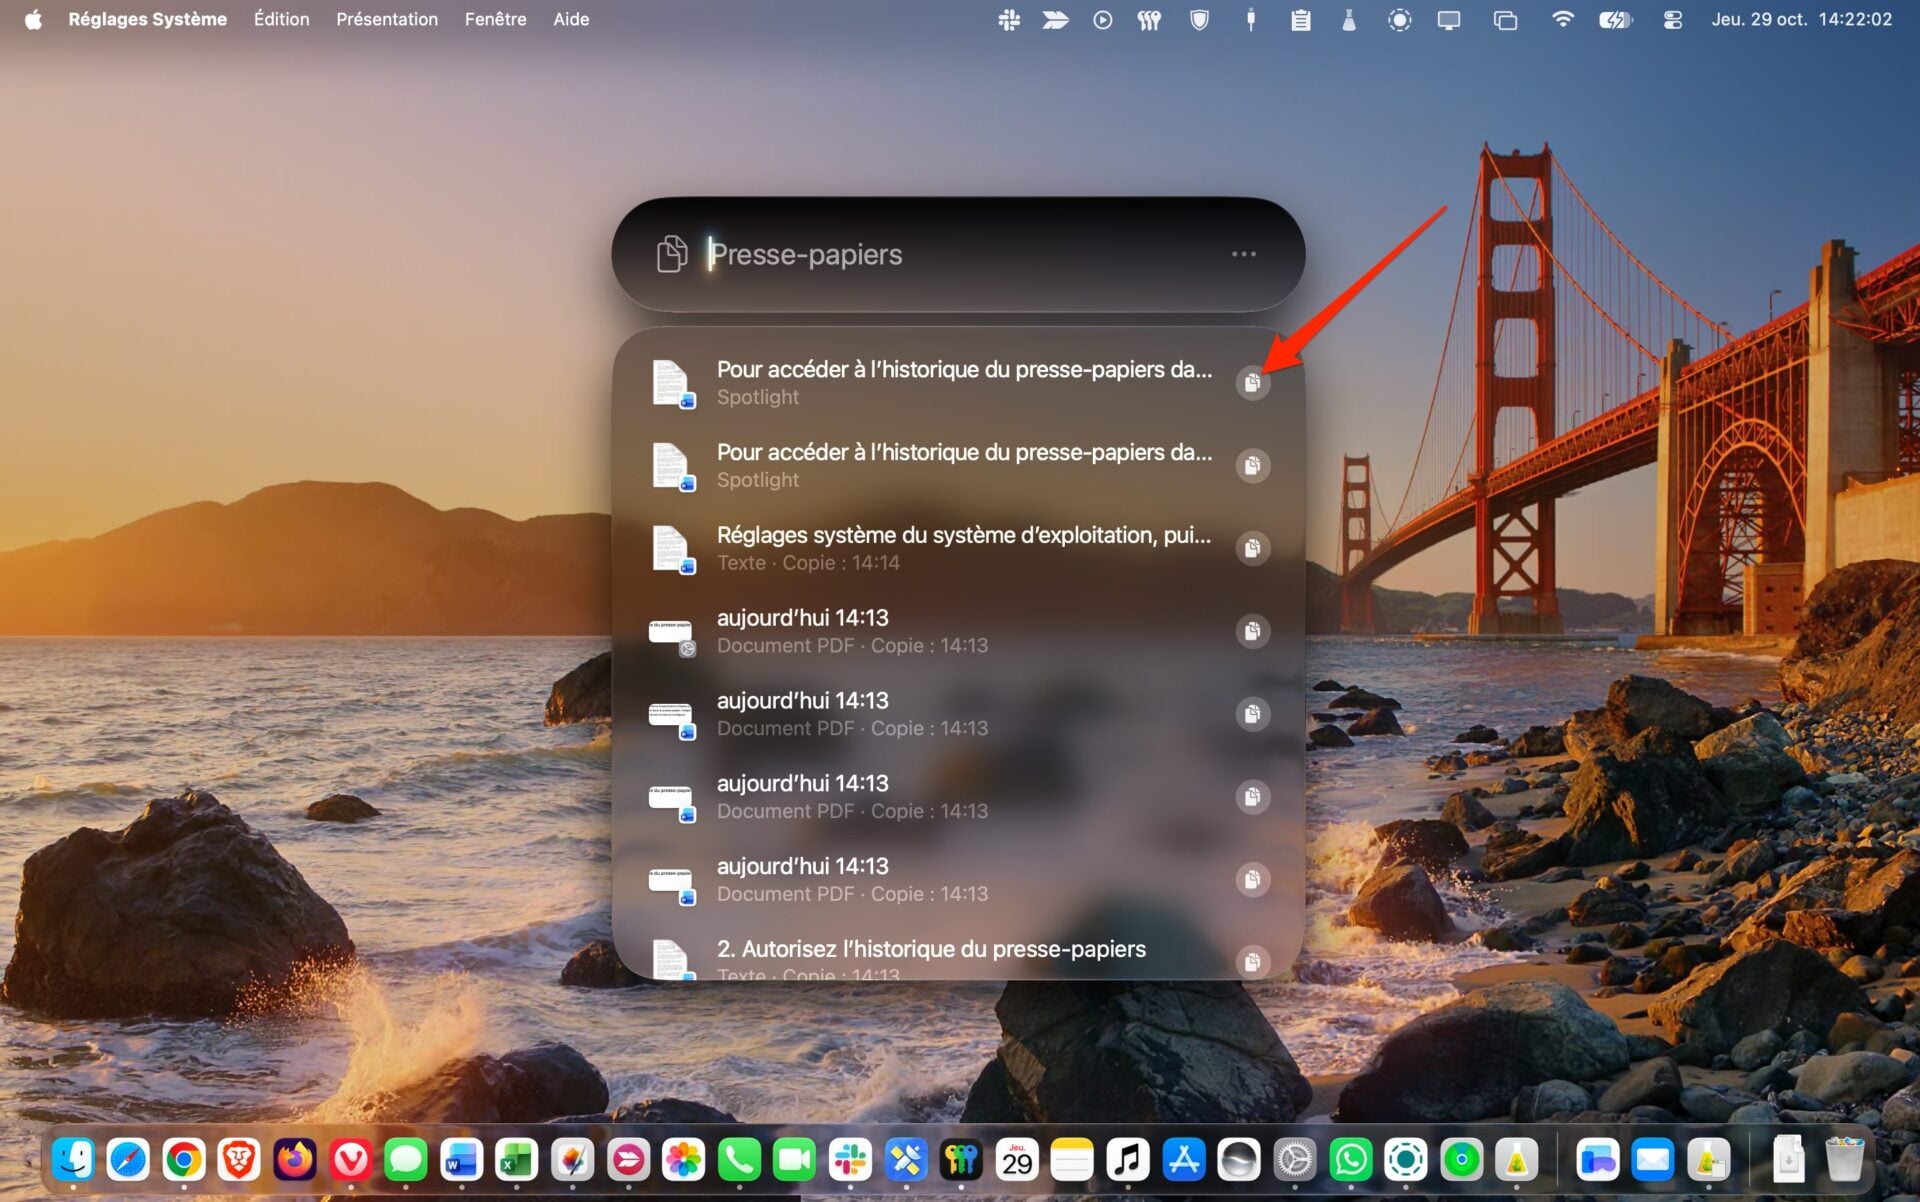Open Finder from the Dock
Viewport: 1920px width, 1202px height.
(x=73, y=1160)
